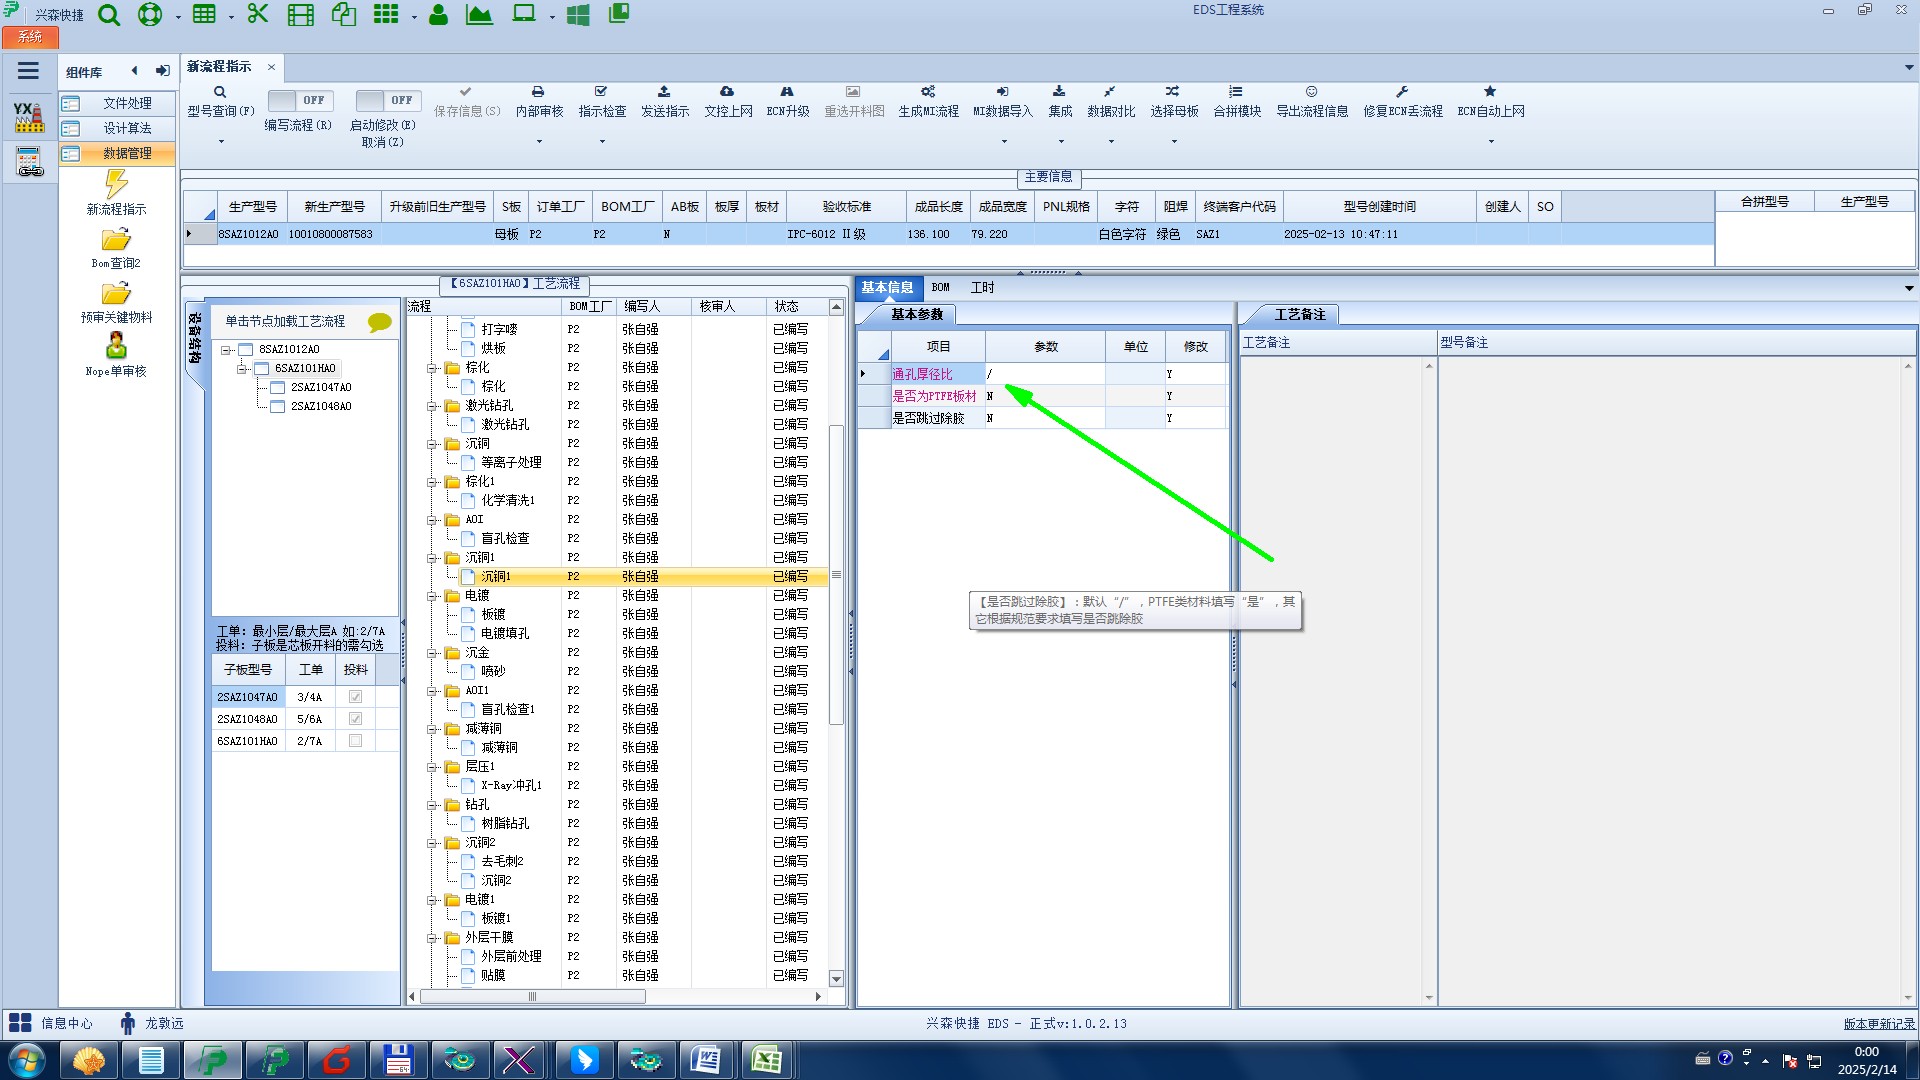Collapse the 棕化 process folder
This screenshot has height=1080, width=1920.
[x=433, y=368]
